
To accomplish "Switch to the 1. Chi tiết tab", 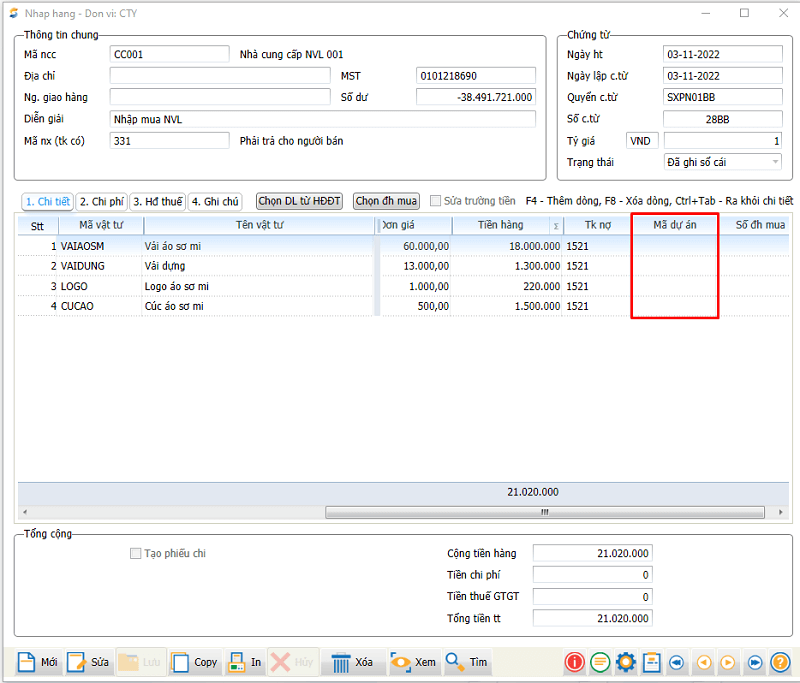I will [x=47, y=201].
